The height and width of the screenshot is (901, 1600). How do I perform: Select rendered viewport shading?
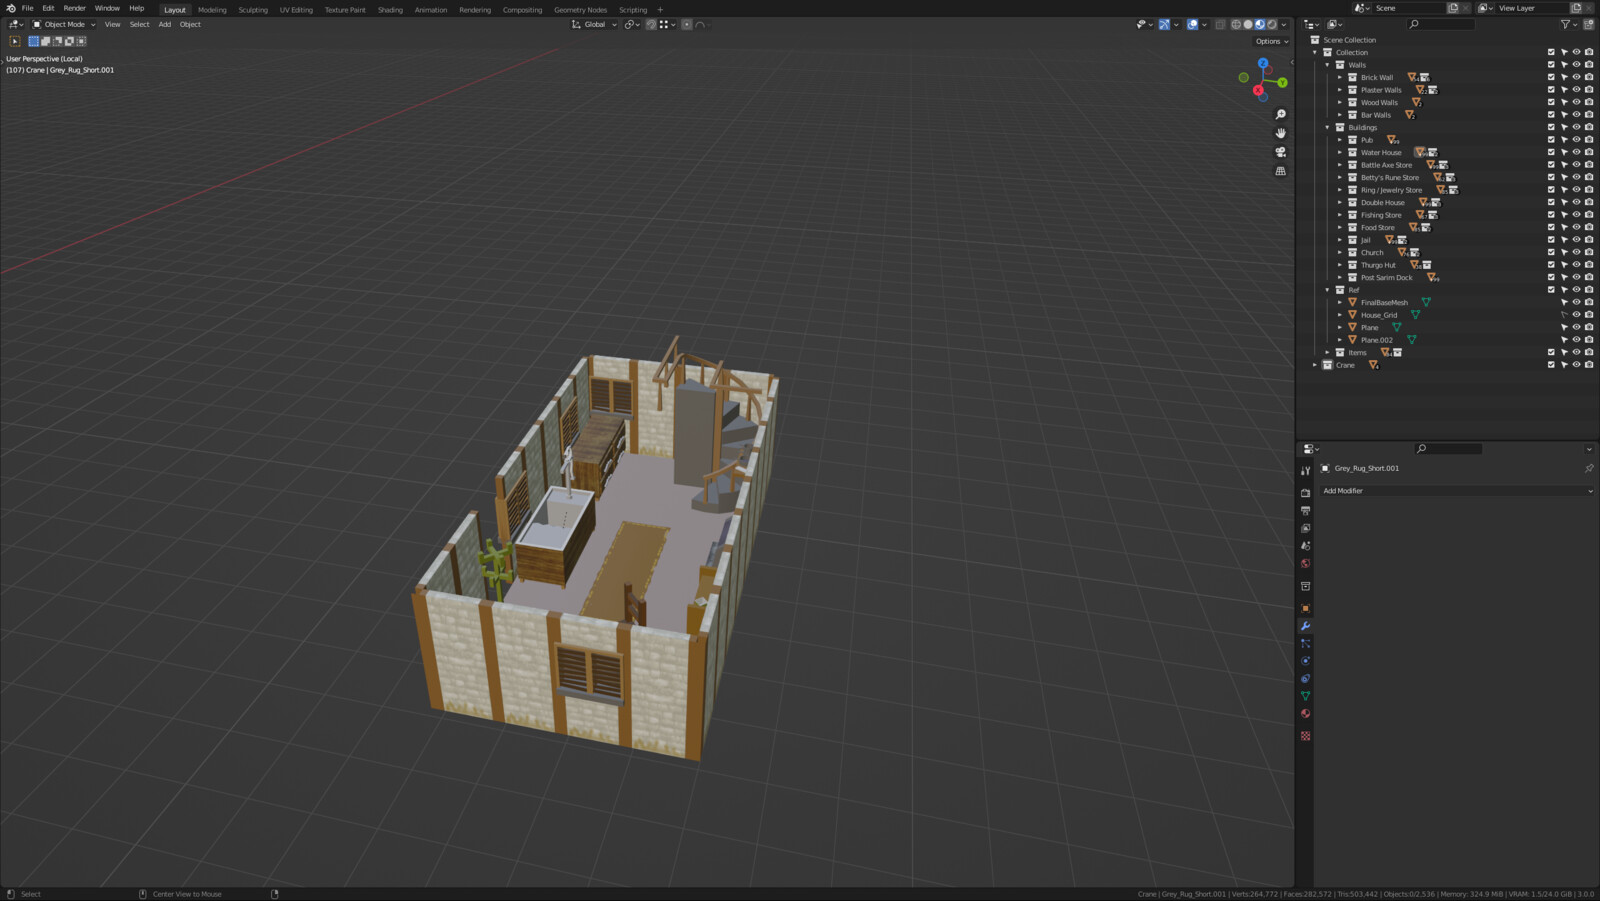pos(1272,24)
